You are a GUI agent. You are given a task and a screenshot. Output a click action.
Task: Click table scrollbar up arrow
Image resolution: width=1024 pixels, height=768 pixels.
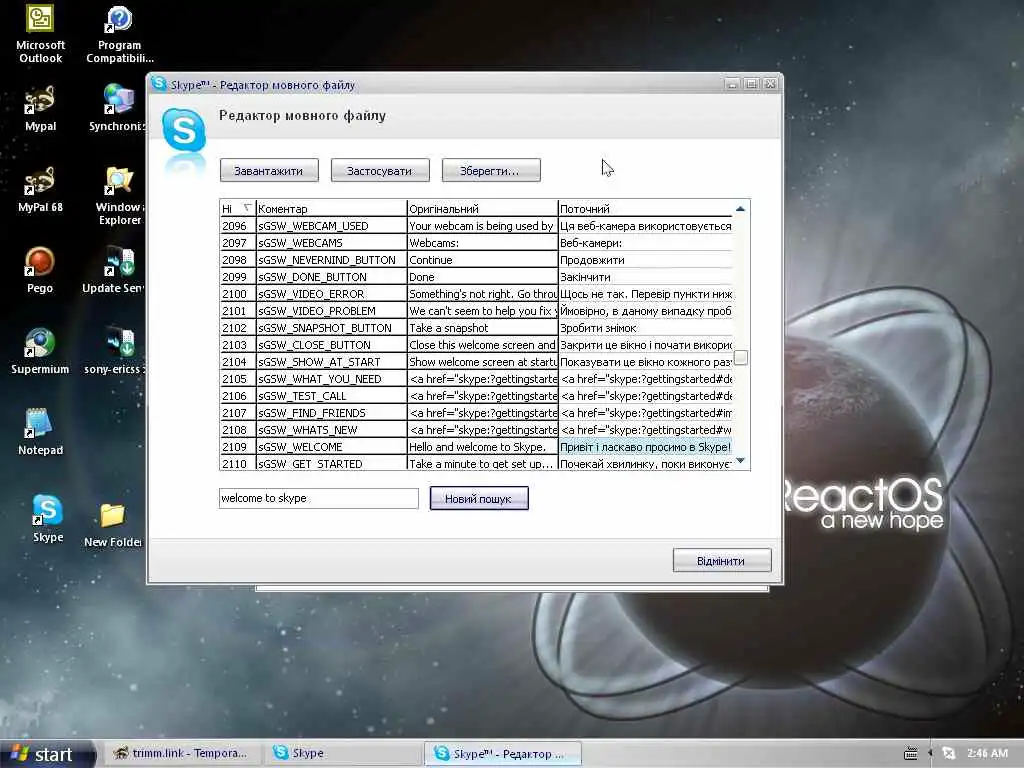pos(741,209)
